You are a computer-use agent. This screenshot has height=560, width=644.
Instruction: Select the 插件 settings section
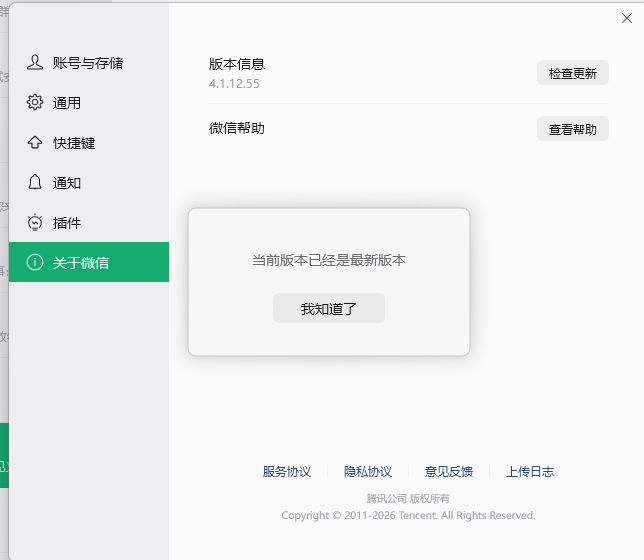click(x=89, y=223)
